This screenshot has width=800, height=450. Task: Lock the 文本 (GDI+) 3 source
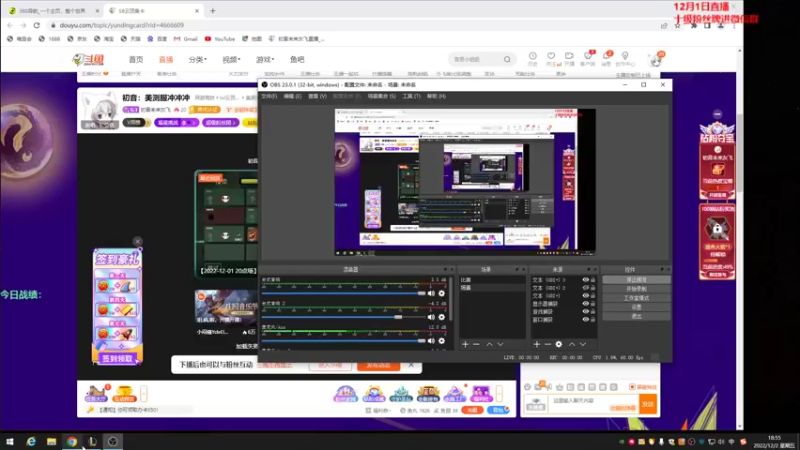coord(593,280)
